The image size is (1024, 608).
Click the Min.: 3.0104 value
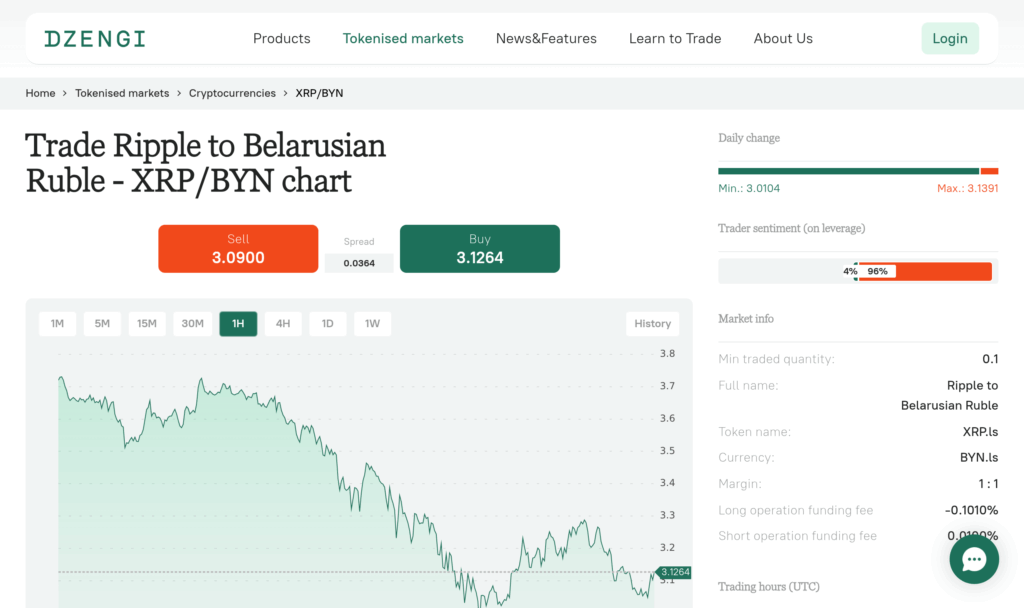tap(749, 188)
